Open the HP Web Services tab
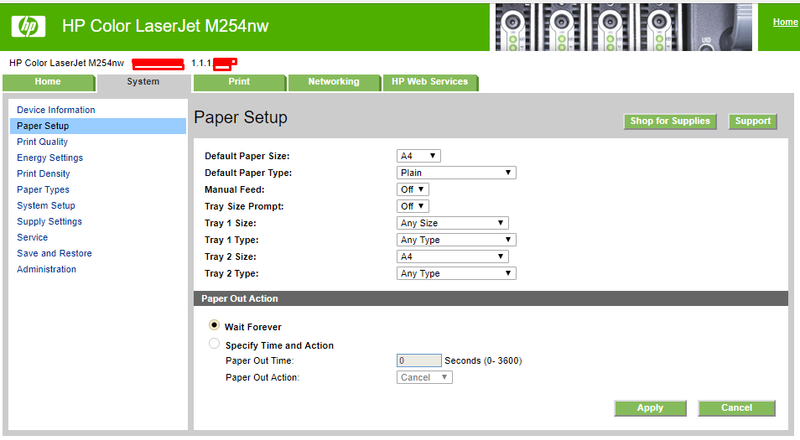 click(430, 82)
